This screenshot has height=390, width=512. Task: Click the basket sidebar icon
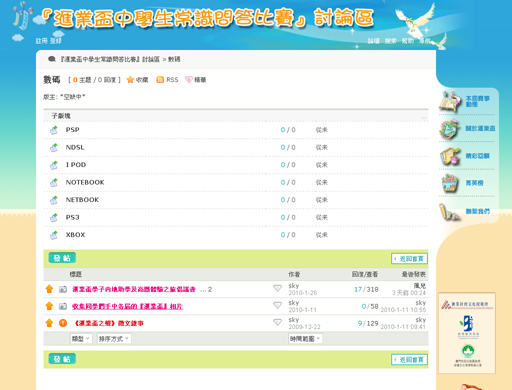point(450,183)
